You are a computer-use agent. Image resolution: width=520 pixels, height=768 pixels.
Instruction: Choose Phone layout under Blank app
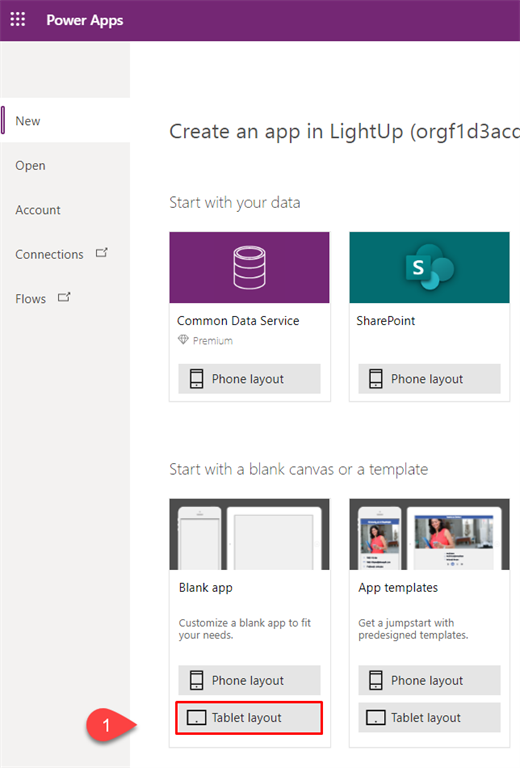pyautogui.click(x=249, y=680)
